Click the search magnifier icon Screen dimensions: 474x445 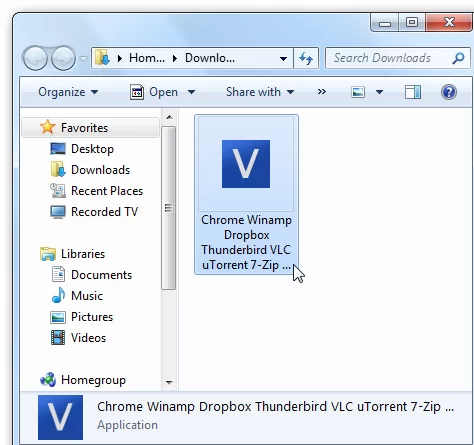[x=458, y=58]
